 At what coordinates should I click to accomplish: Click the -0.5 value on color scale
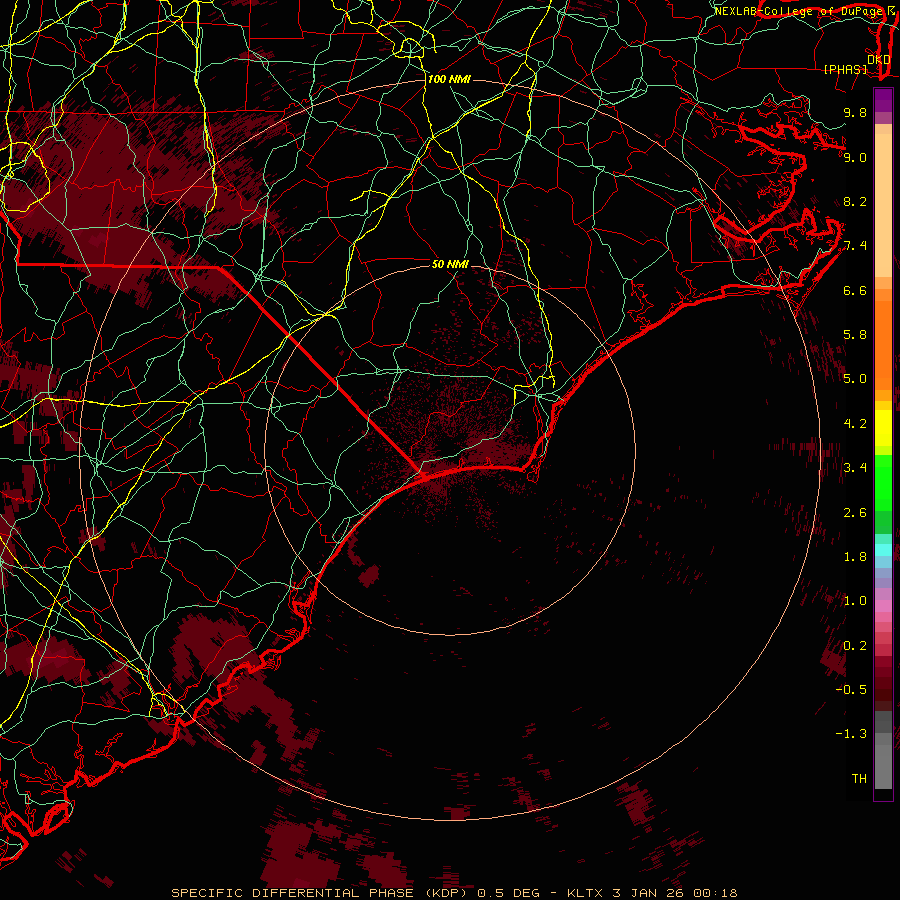[x=851, y=690]
